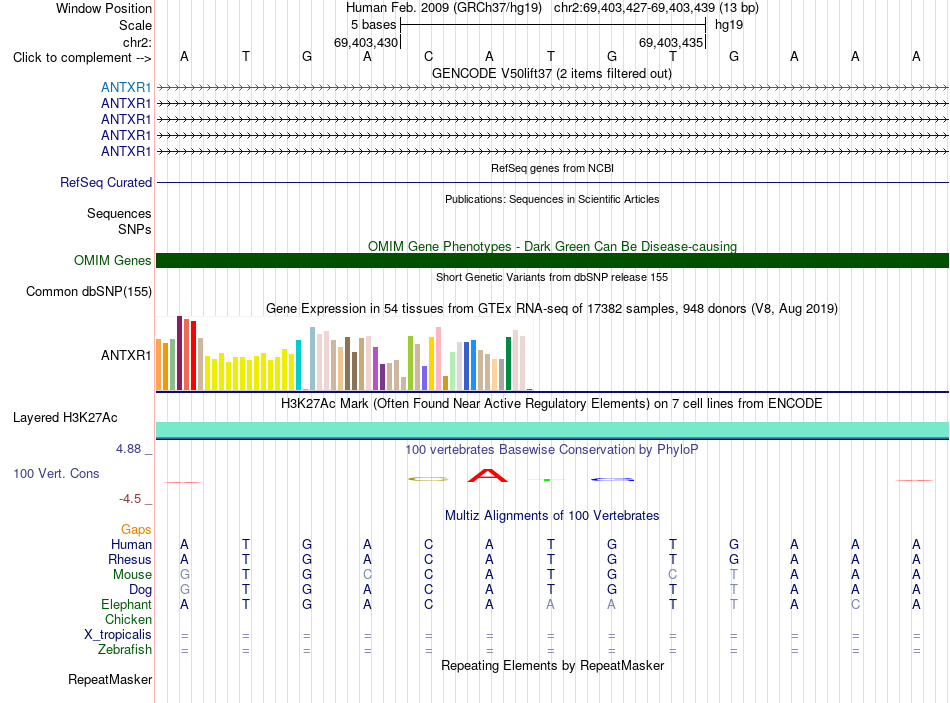Image resolution: width=950 pixels, height=703 pixels.
Task: Click the 'chr2:' ruler label
Action: point(138,42)
